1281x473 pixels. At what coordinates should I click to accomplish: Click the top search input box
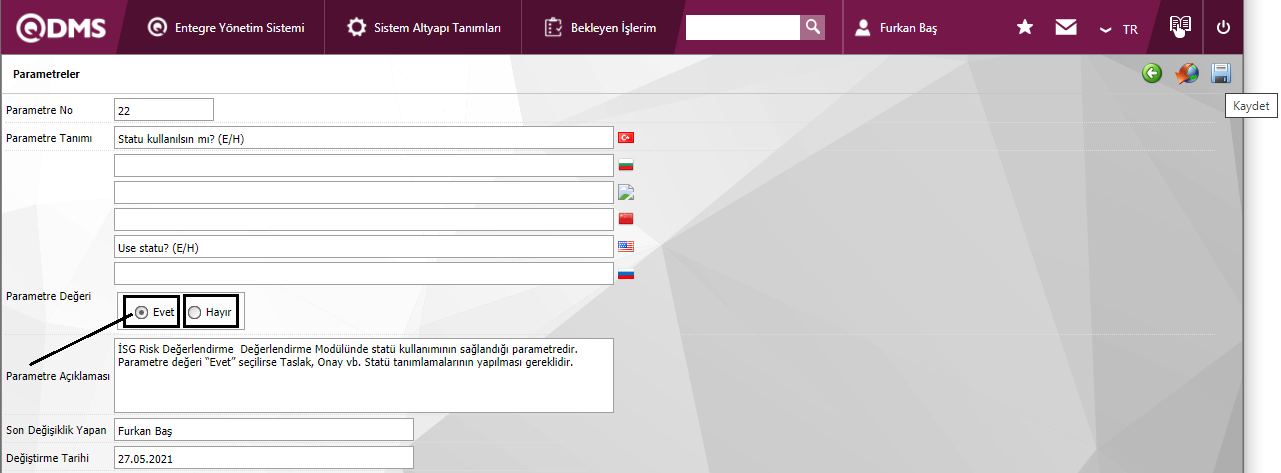click(x=743, y=27)
